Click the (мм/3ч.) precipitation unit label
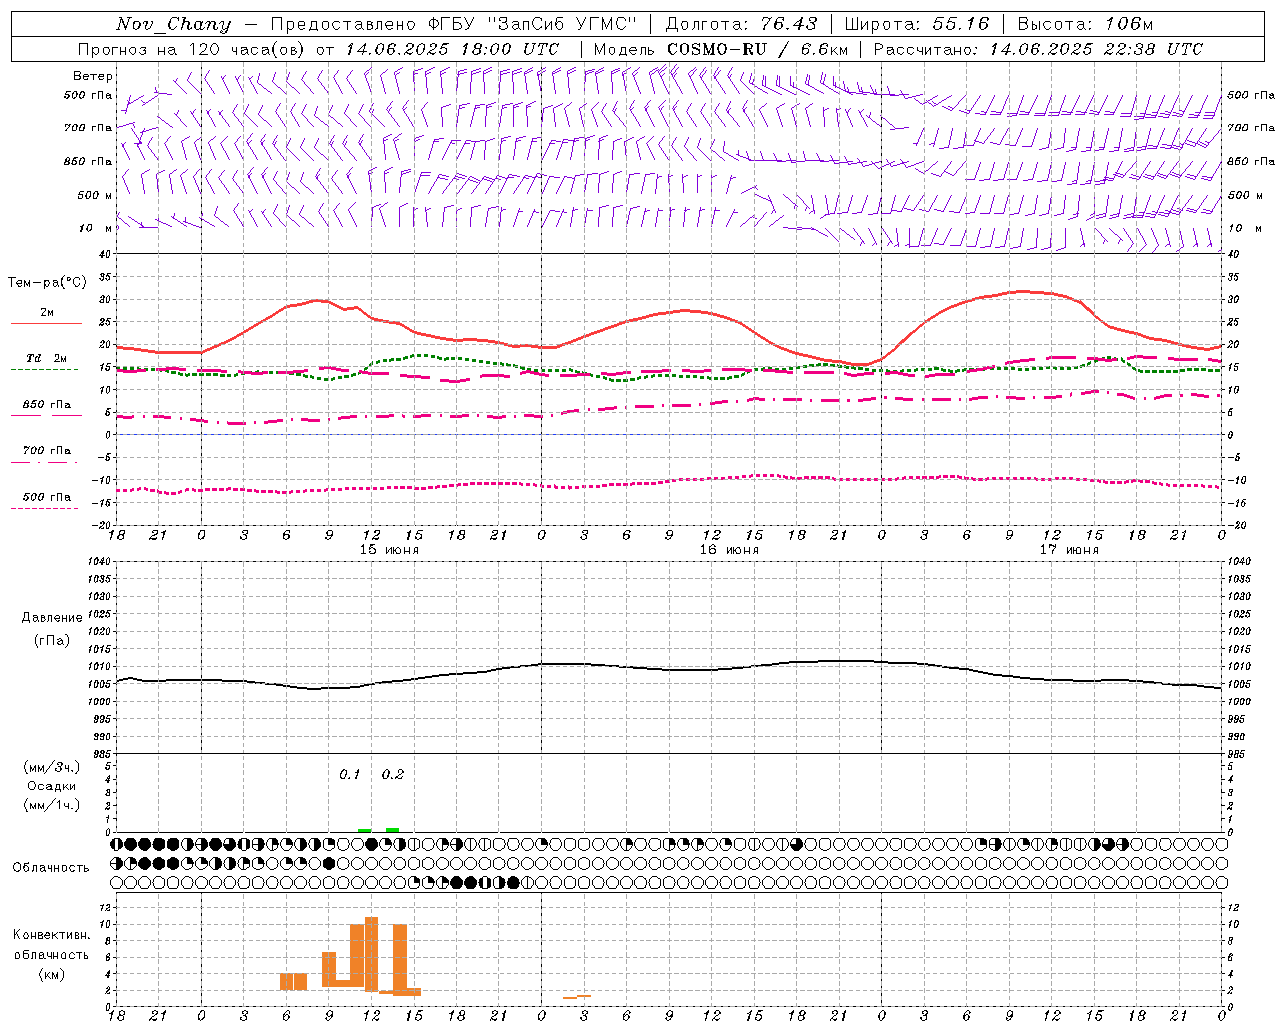The image size is (1280, 1024). 52,767
